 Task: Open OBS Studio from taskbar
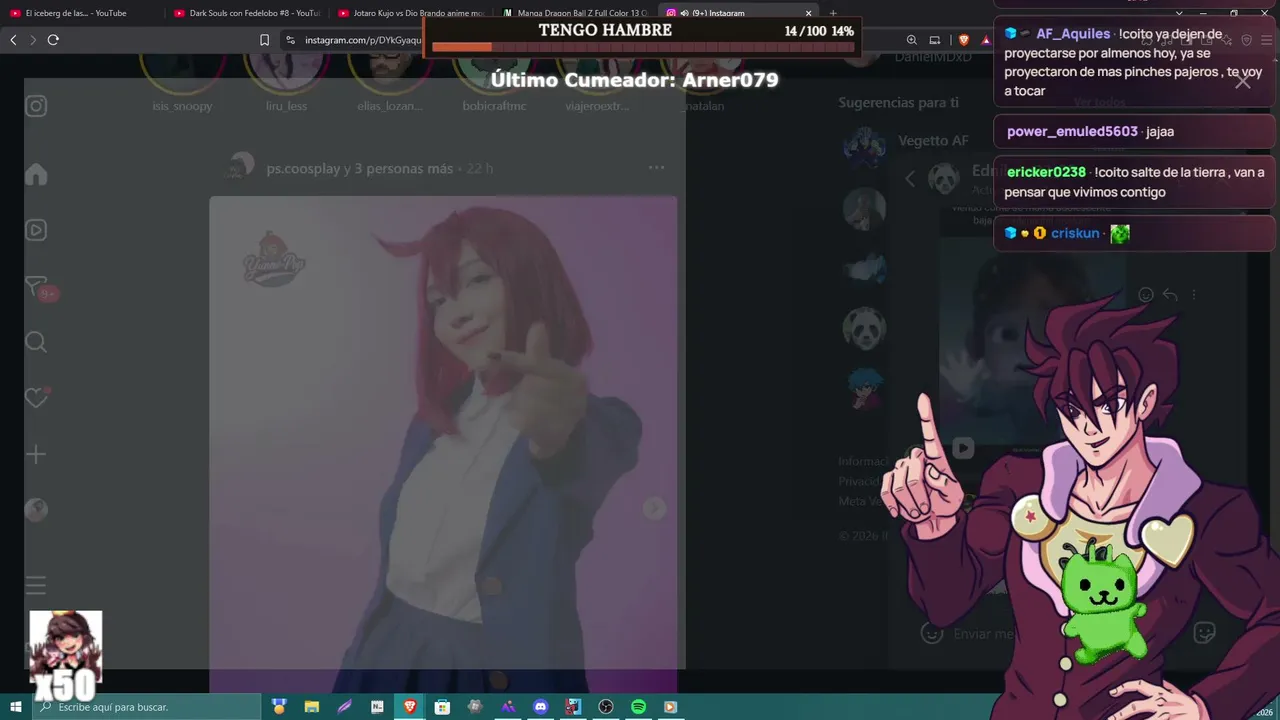(605, 707)
